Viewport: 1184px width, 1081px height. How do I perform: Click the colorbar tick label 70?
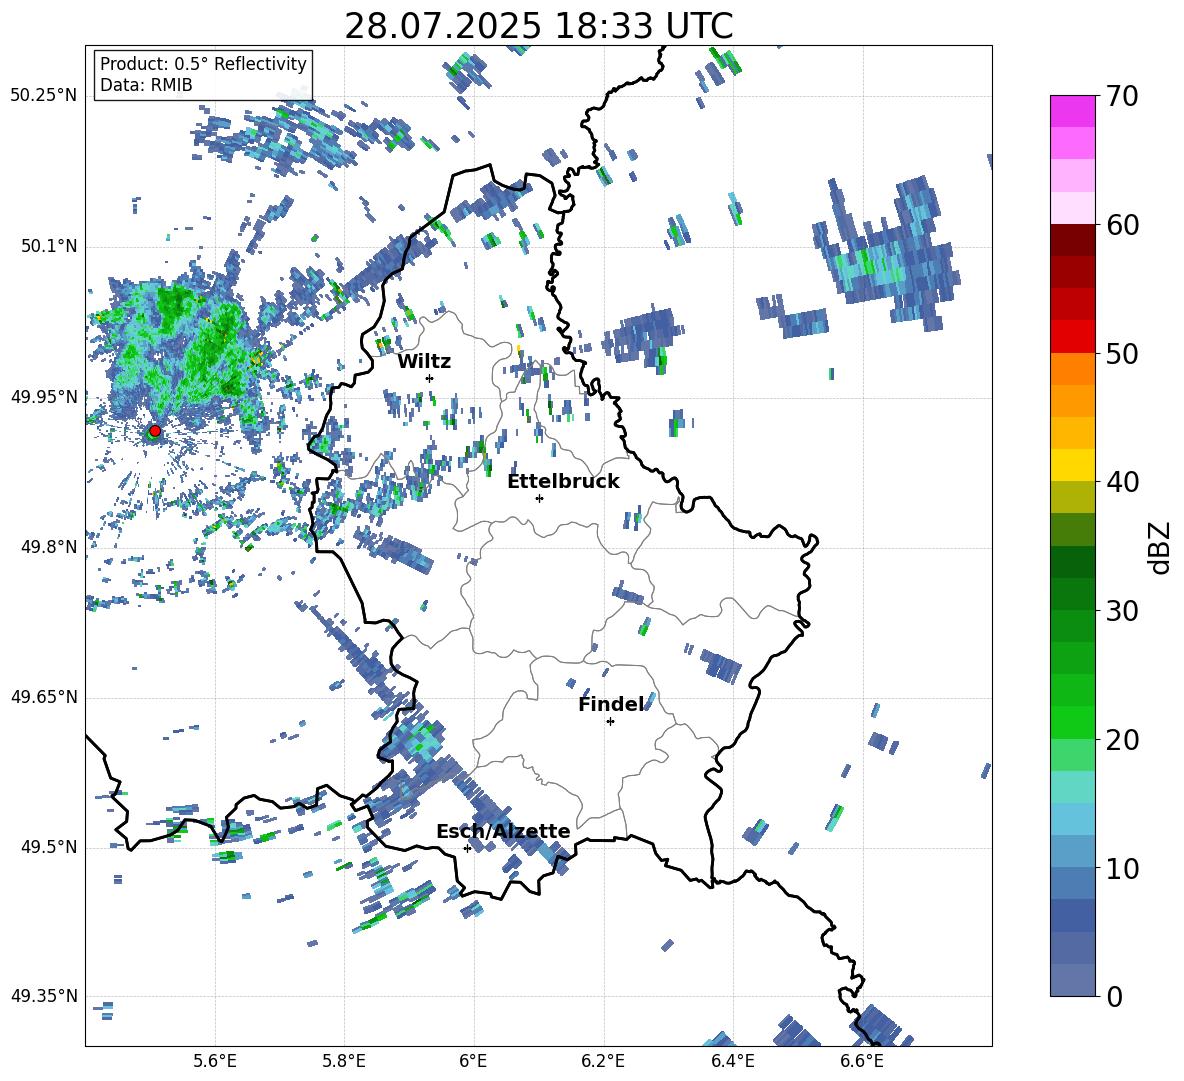pyautogui.click(x=1122, y=97)
